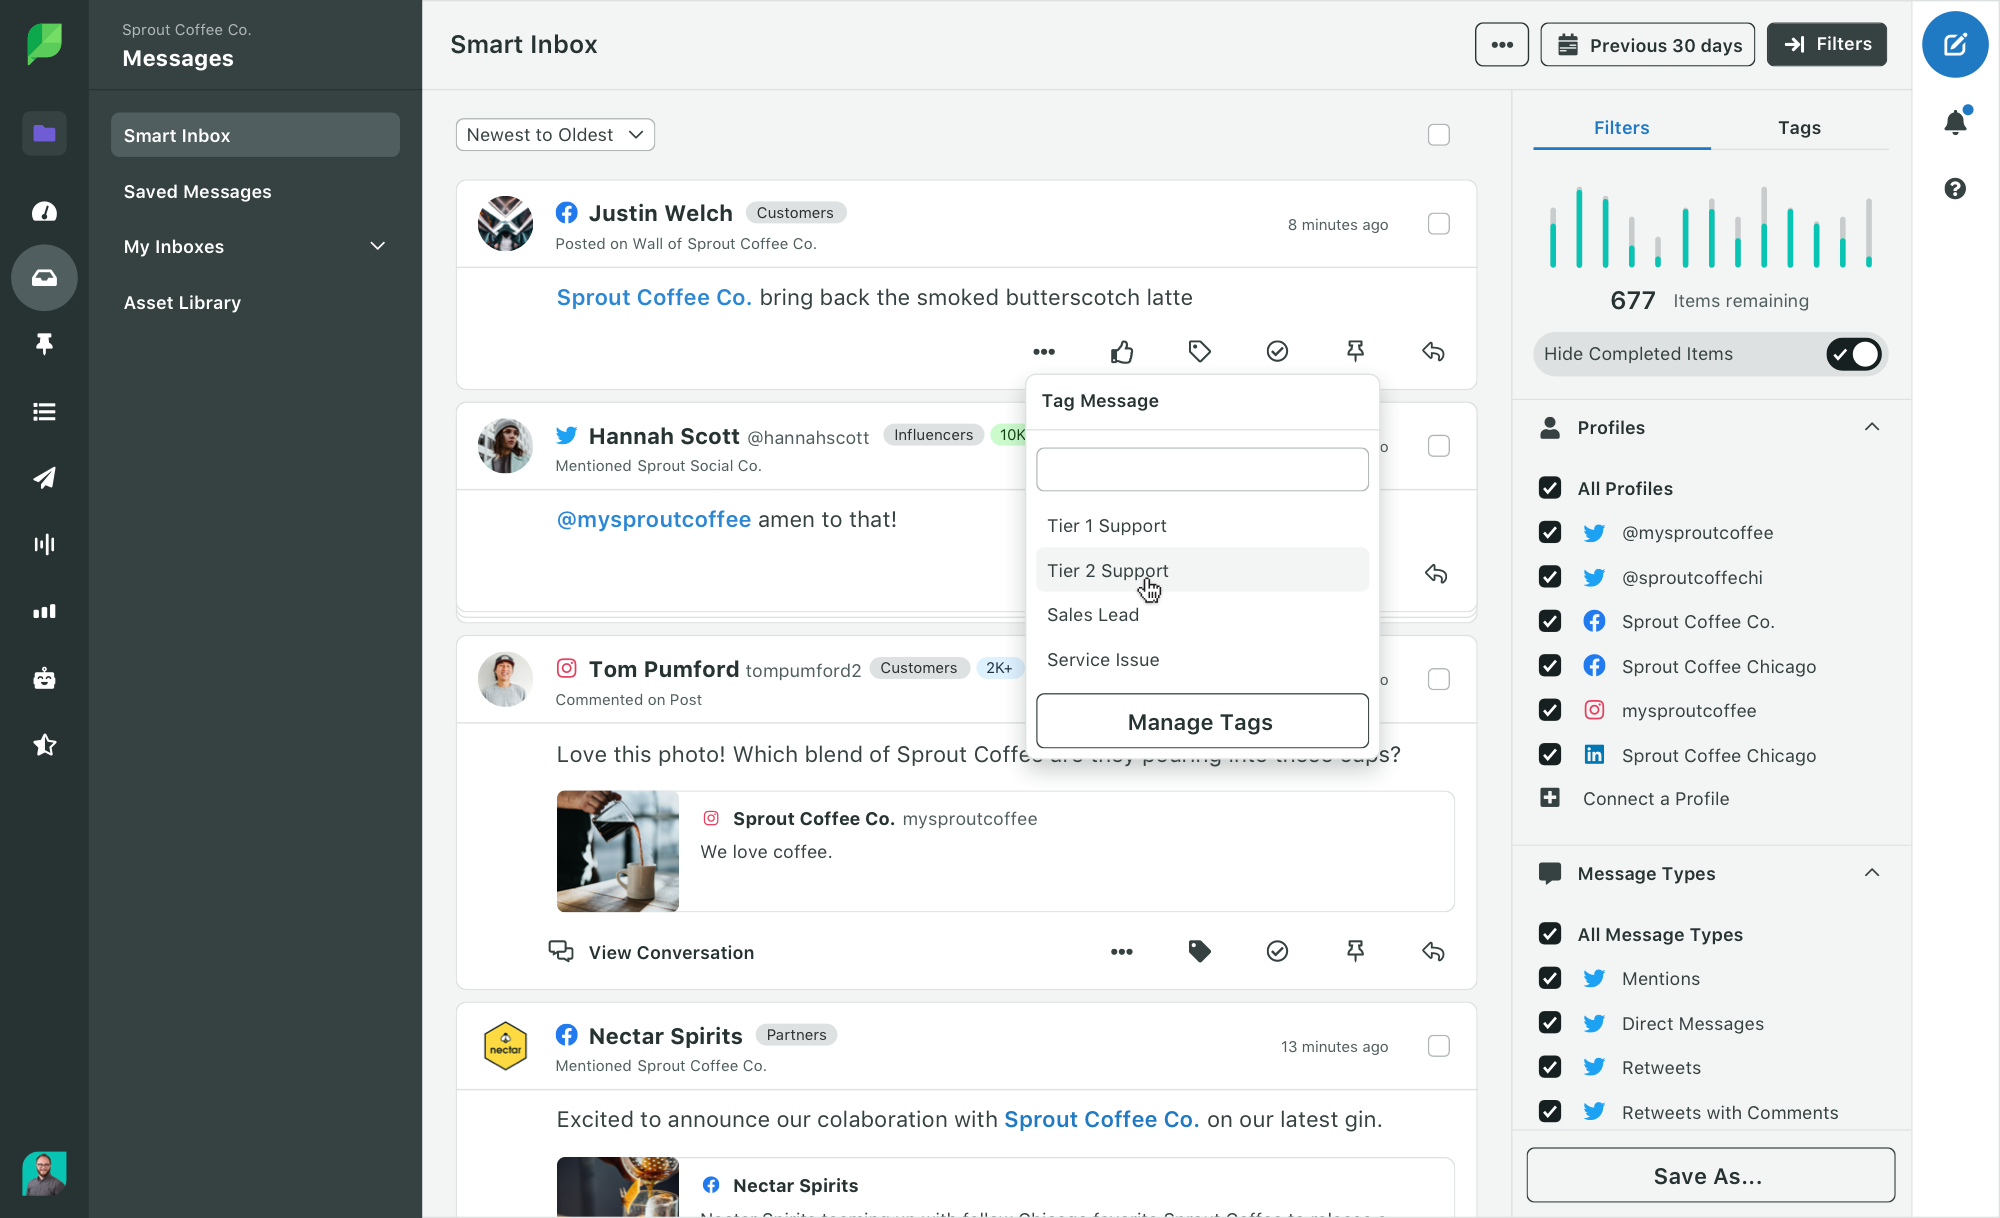
Task: Uncheck the Direct Messages checkbox
Action: click(1550, 1022)
